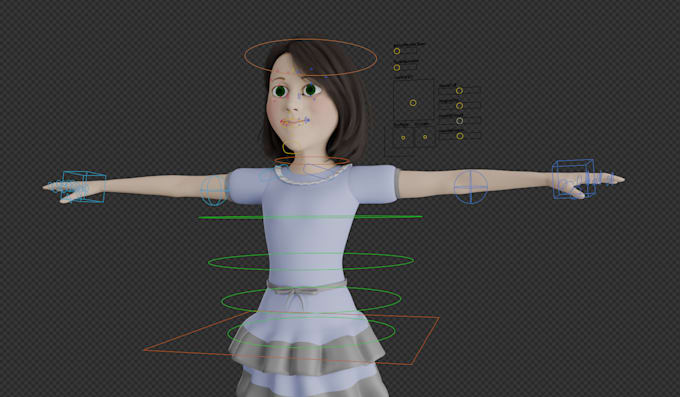The height and width of the screenshot is (397, 680).
Task: Select the flat green chest line control
Action: pyautogui.click(x=311, y=217)
